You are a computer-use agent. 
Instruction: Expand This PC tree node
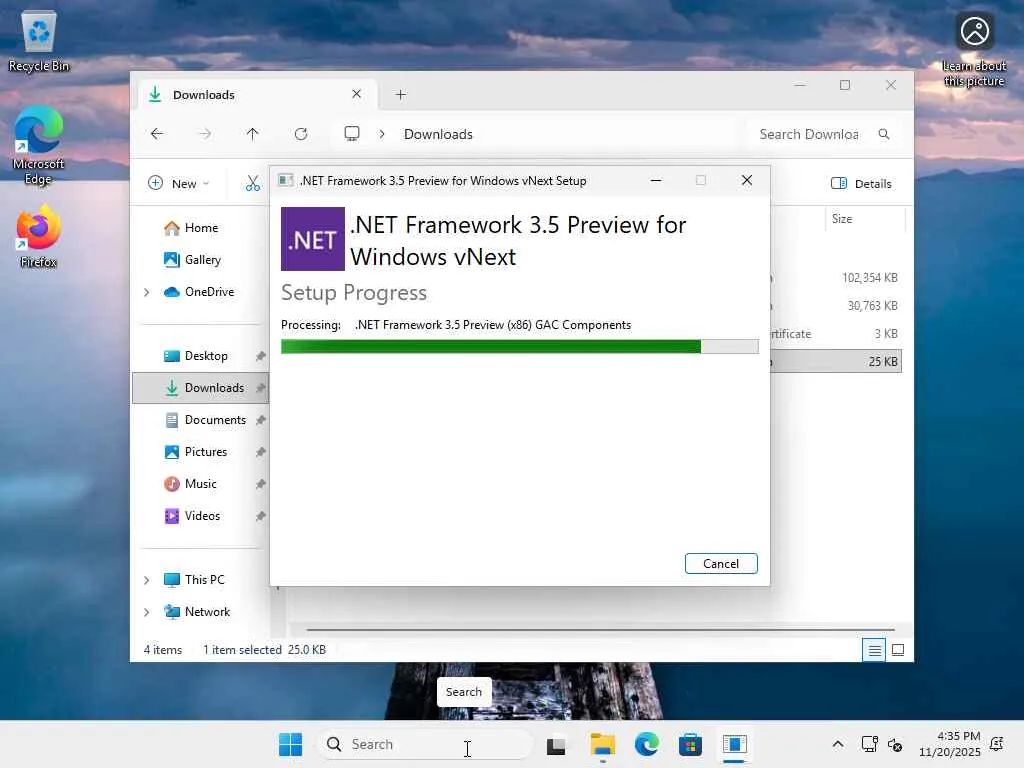pyautogui.click(x=147, y=580)
